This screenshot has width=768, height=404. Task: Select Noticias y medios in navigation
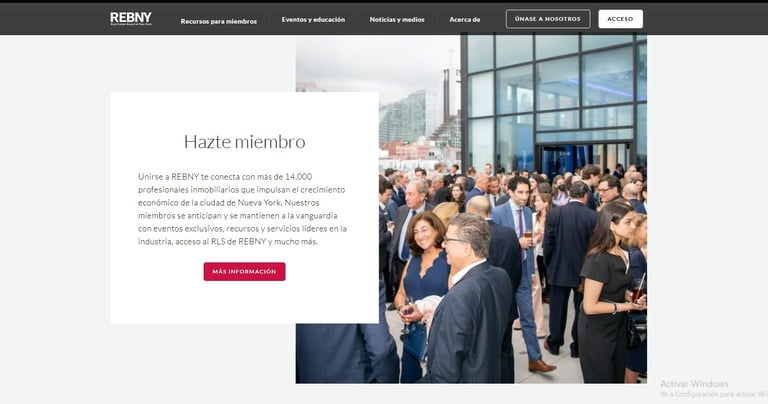[x=397, y=20]
